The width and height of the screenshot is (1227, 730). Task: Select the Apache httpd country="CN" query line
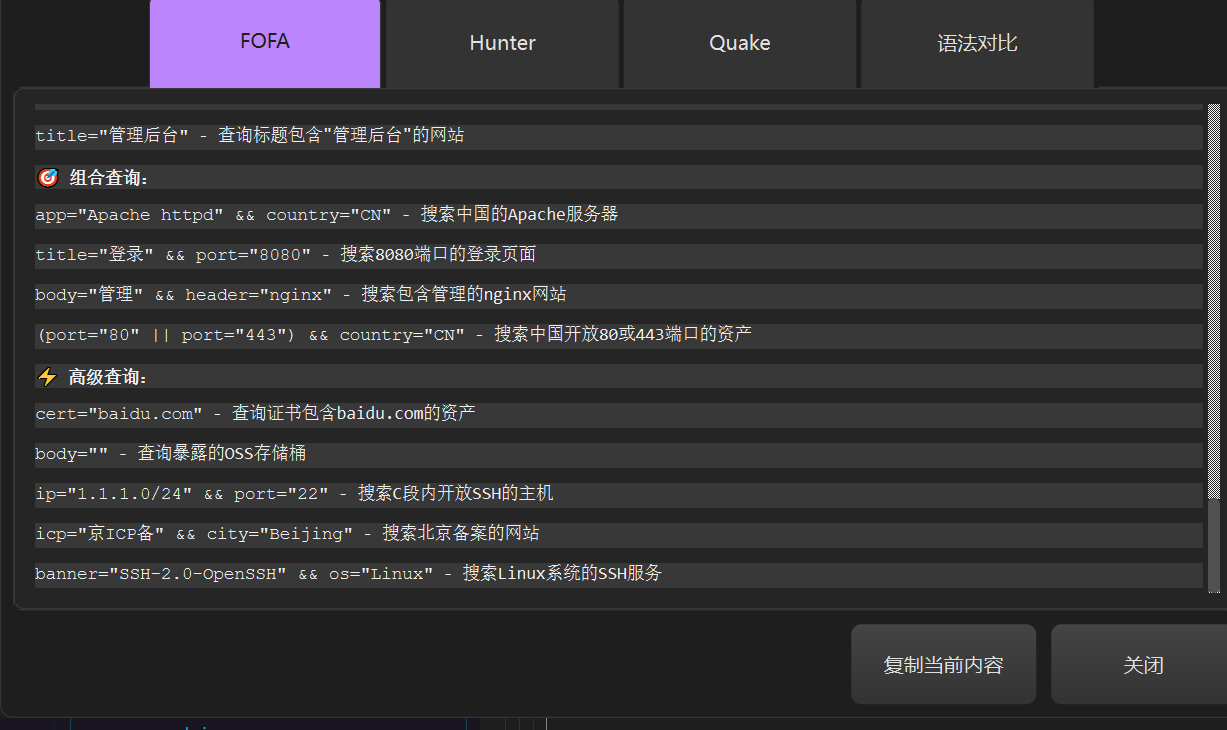click(327, 215)
